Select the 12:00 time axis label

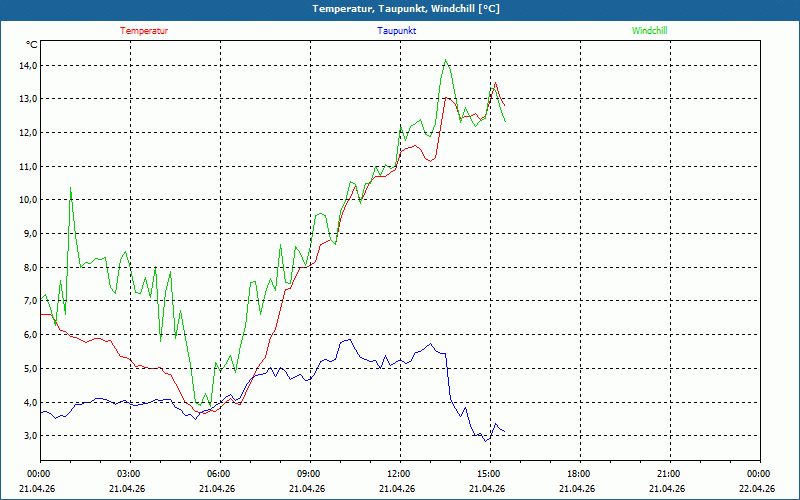pos(399,474)
